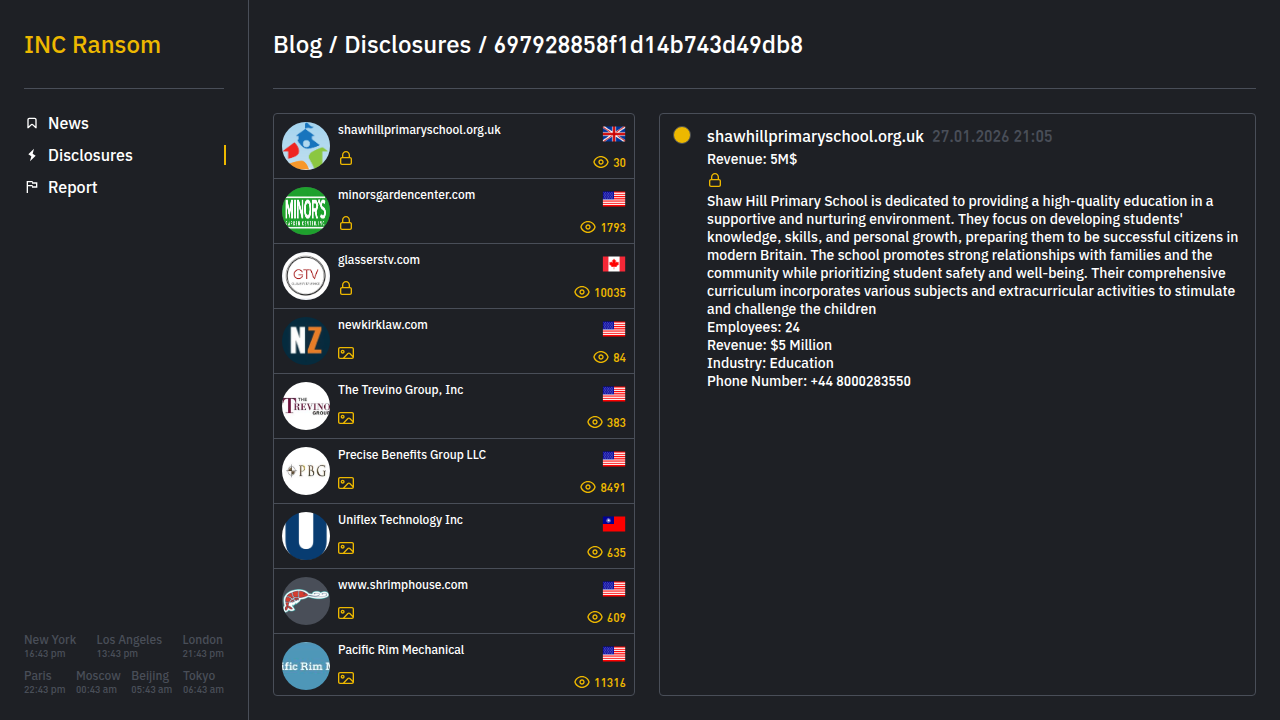Click the eye views icon for Pacific Rim Mechanical
Image resolution: width=1280 pixels, height=720 pixels.
(582, 682)
